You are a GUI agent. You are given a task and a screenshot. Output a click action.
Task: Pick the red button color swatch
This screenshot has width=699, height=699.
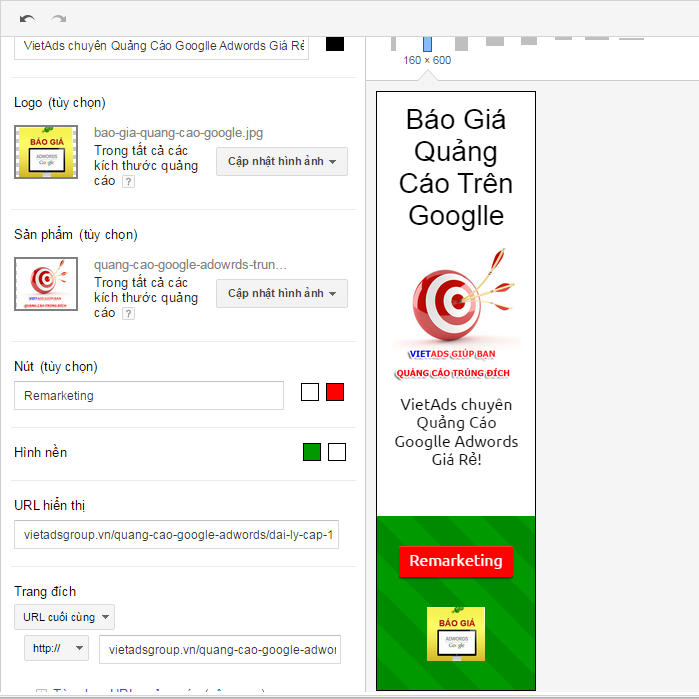[335, 392]
